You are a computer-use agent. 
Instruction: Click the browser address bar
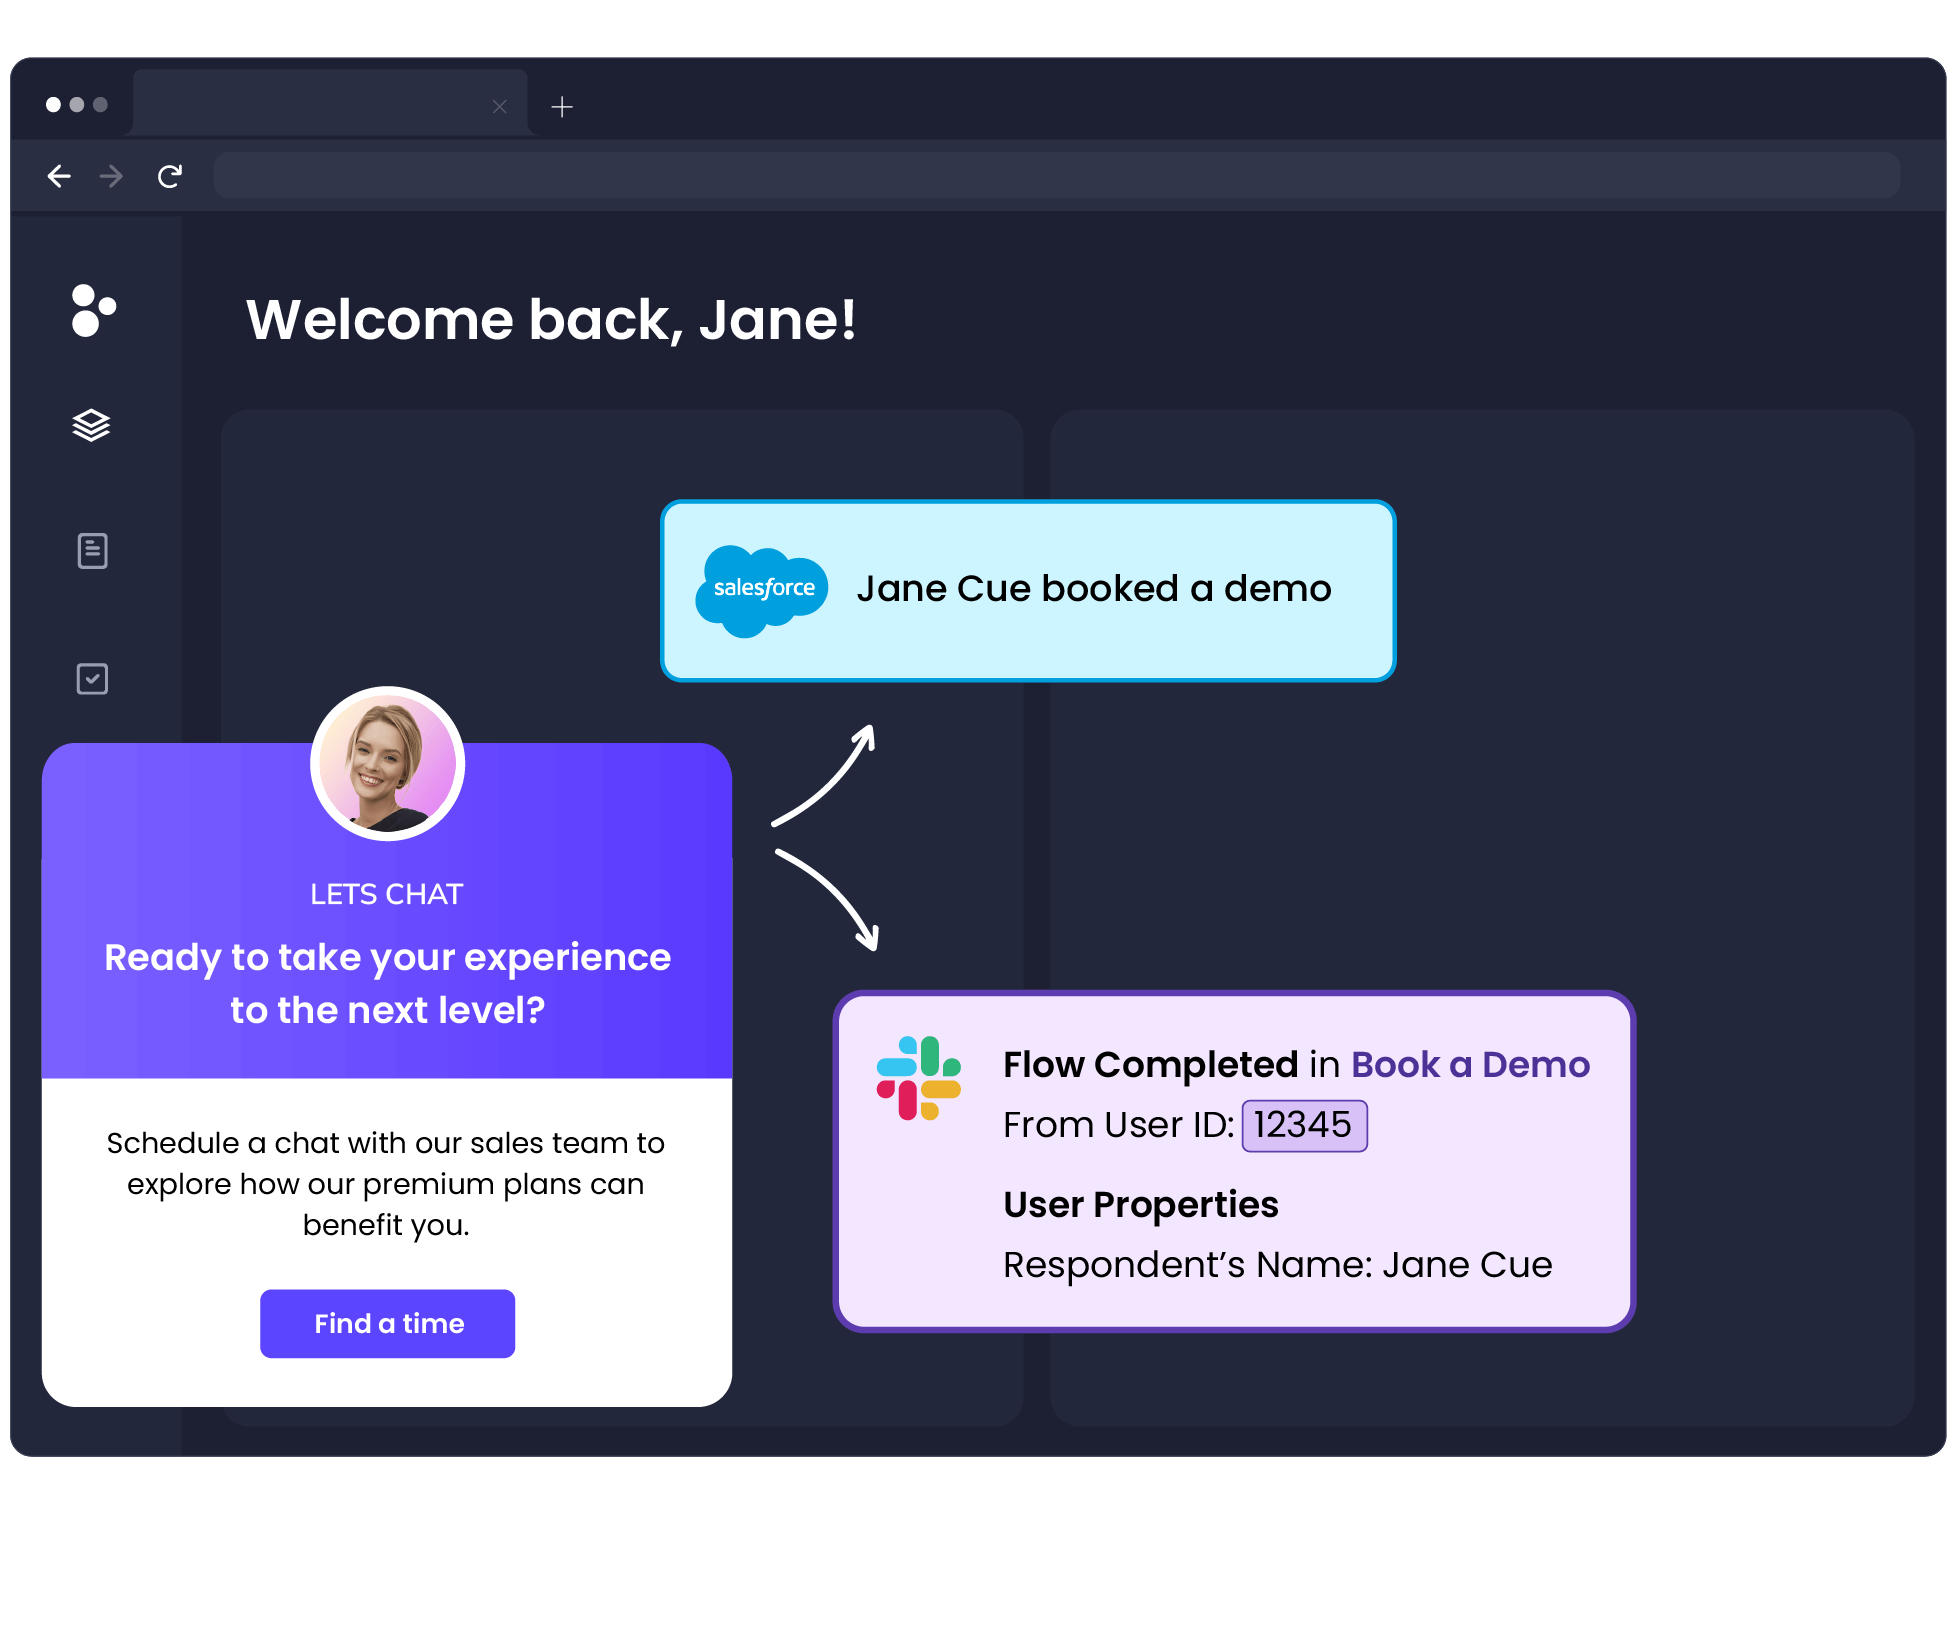click(1057, 176)
